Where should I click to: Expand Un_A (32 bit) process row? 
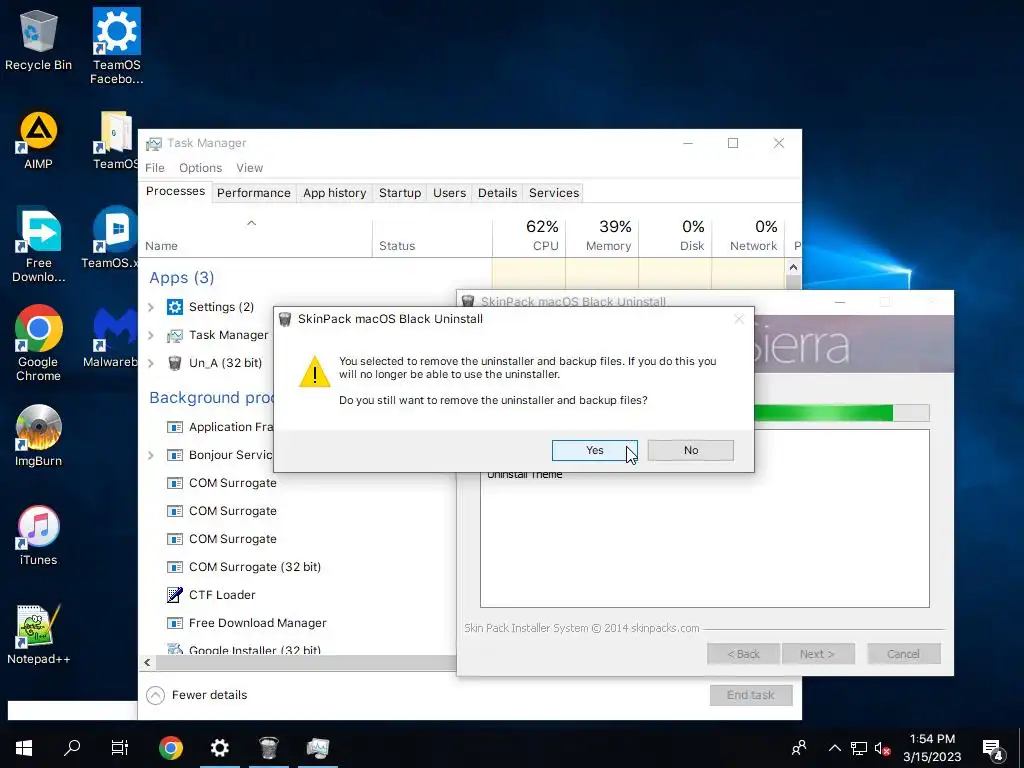151,363
